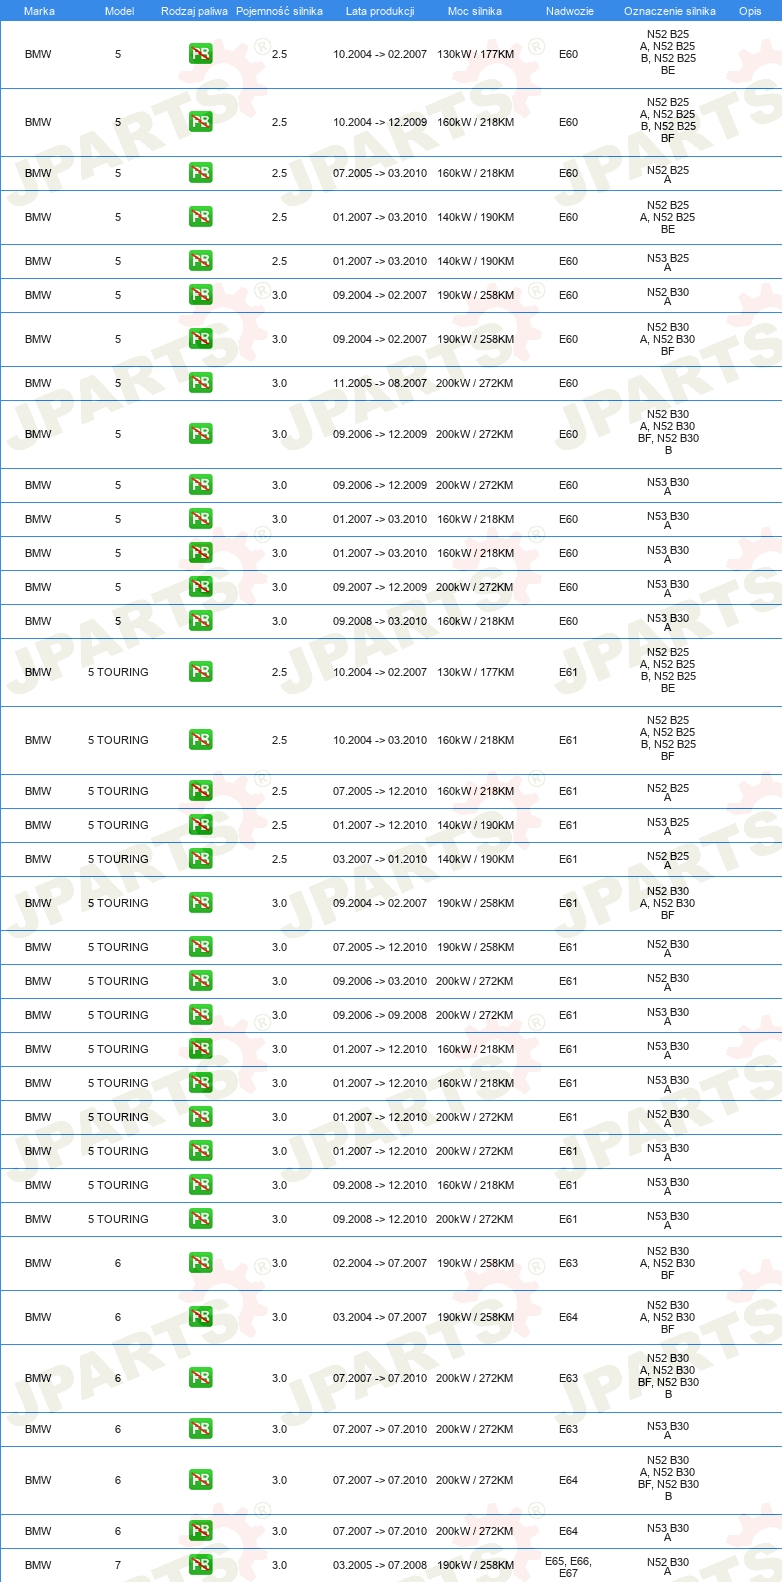The width and height of the screenshot is (782, 1582).
Task: Click the Opis column header
Action: point(750,11)
